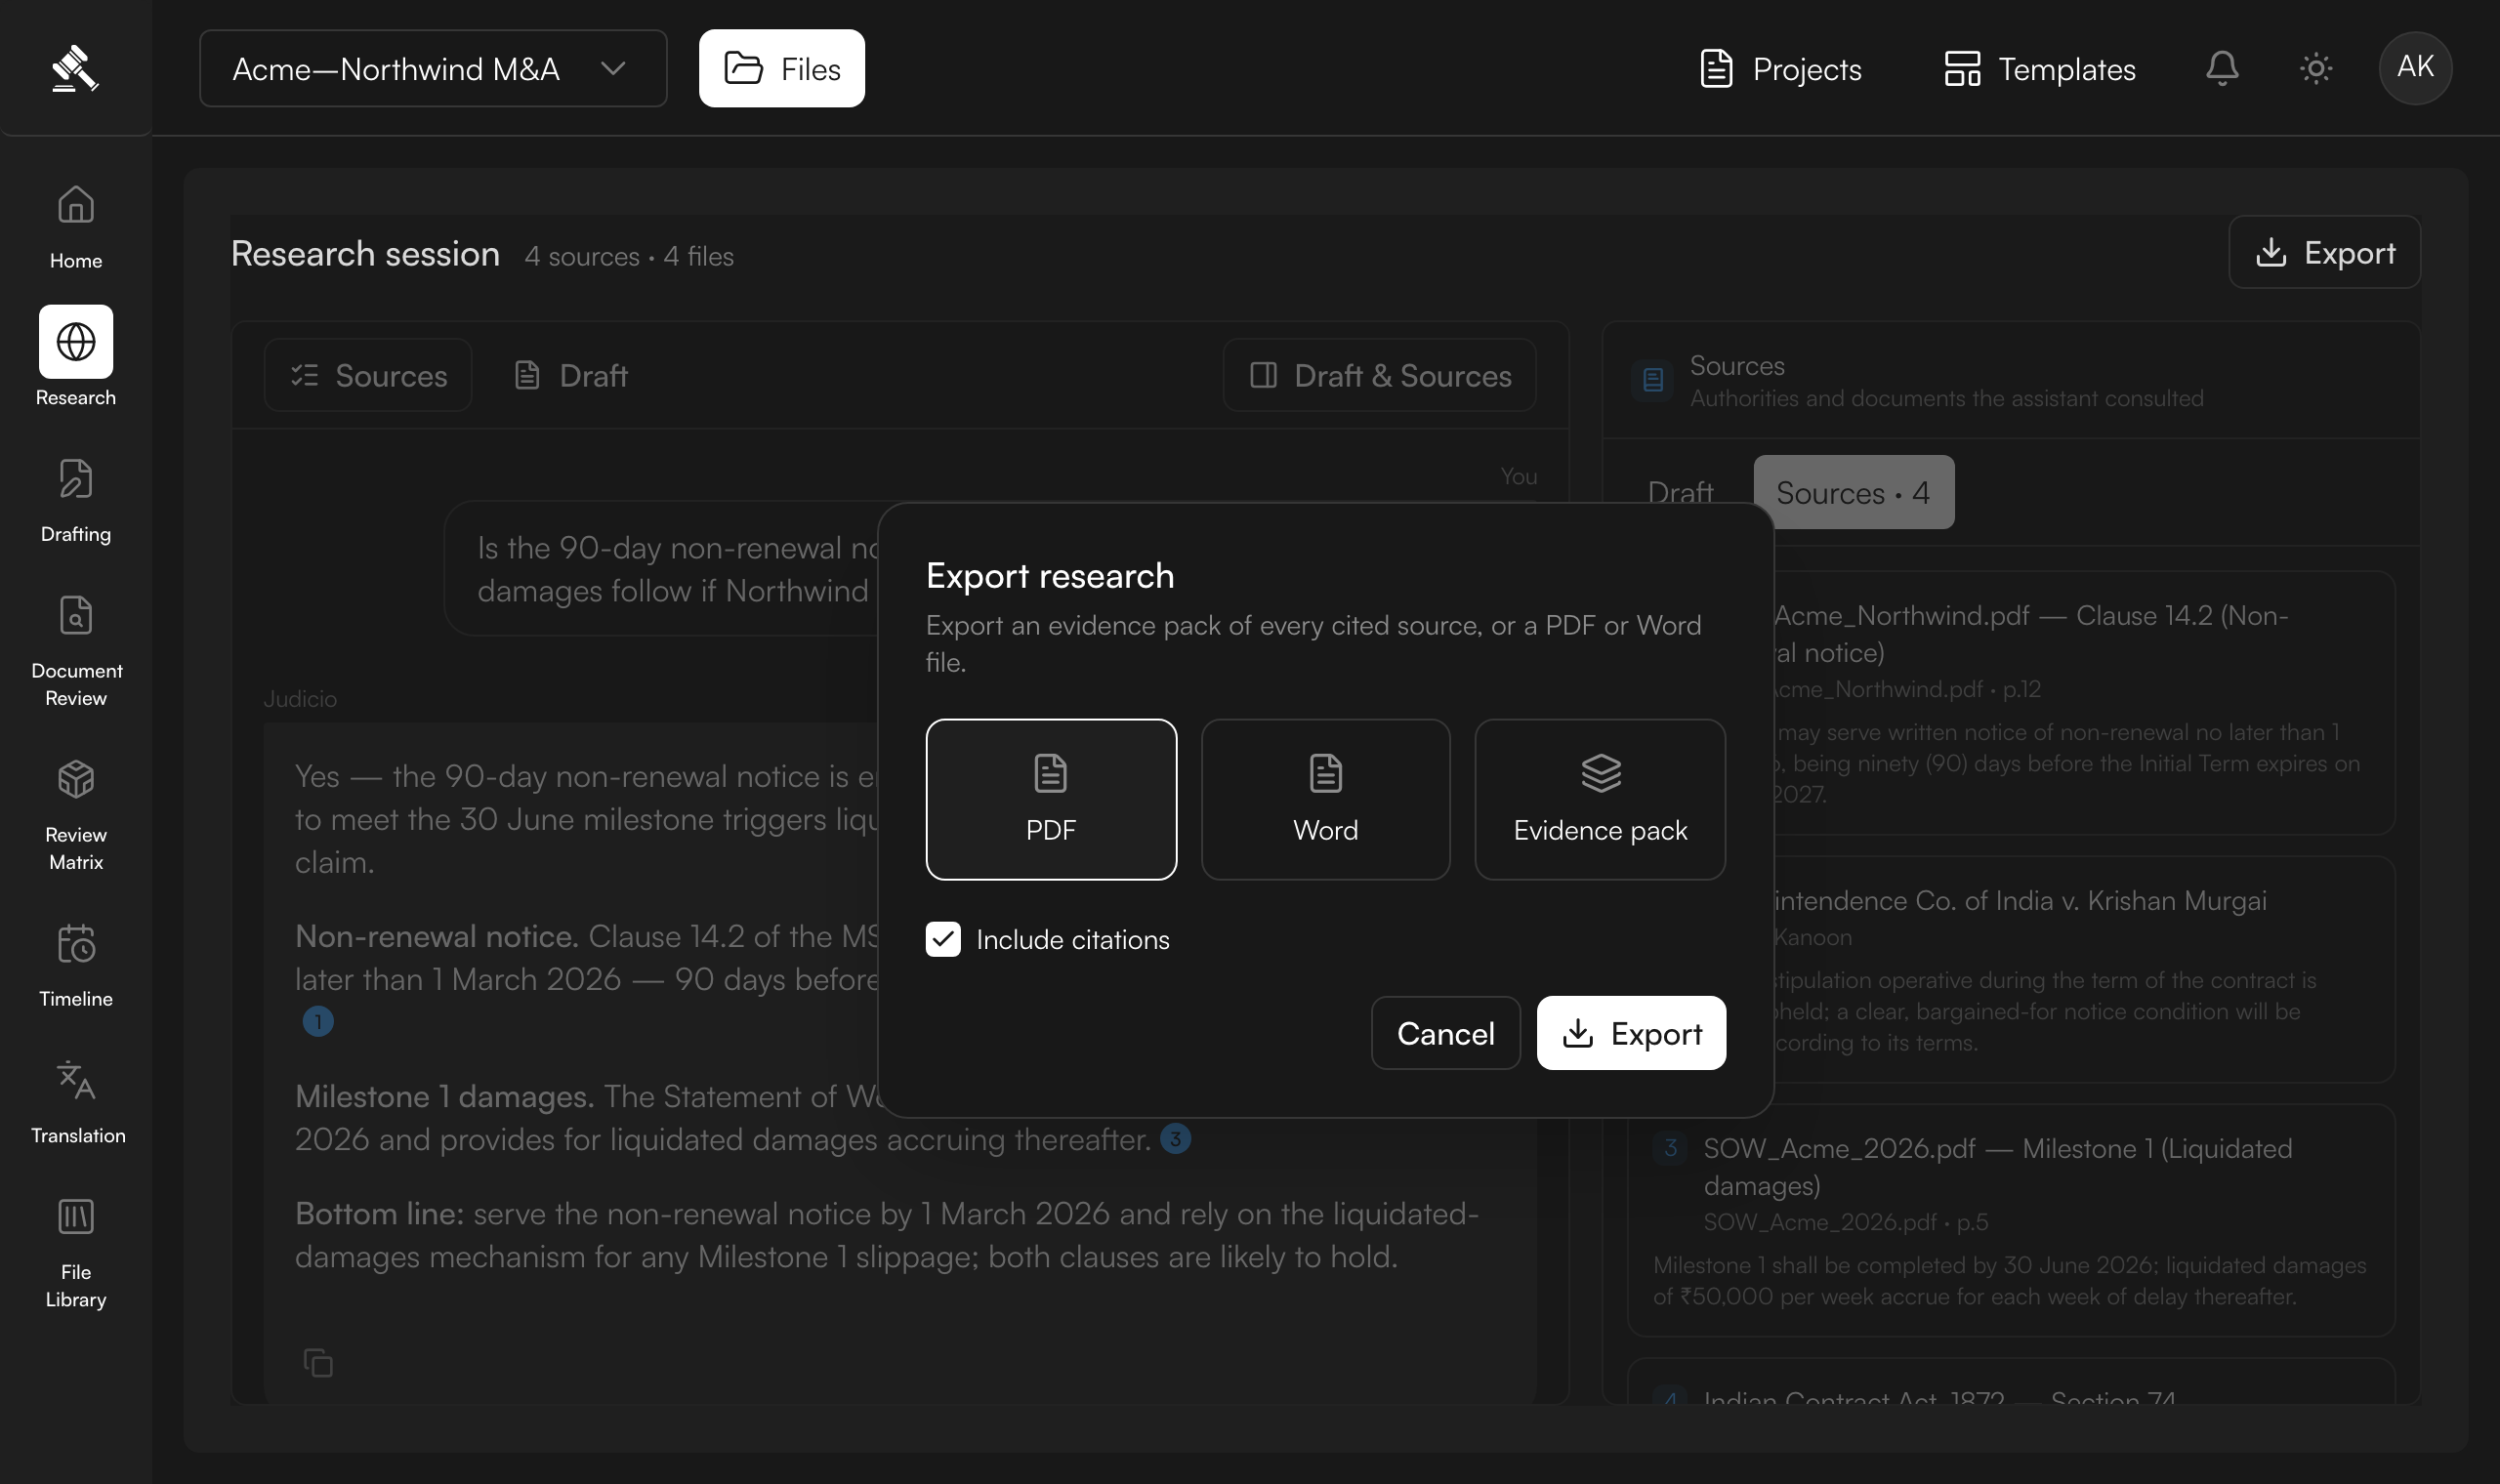This screenshot has width=2500, height=1484.
Task: Click the user question message bubble
Action: pos(662,569)
